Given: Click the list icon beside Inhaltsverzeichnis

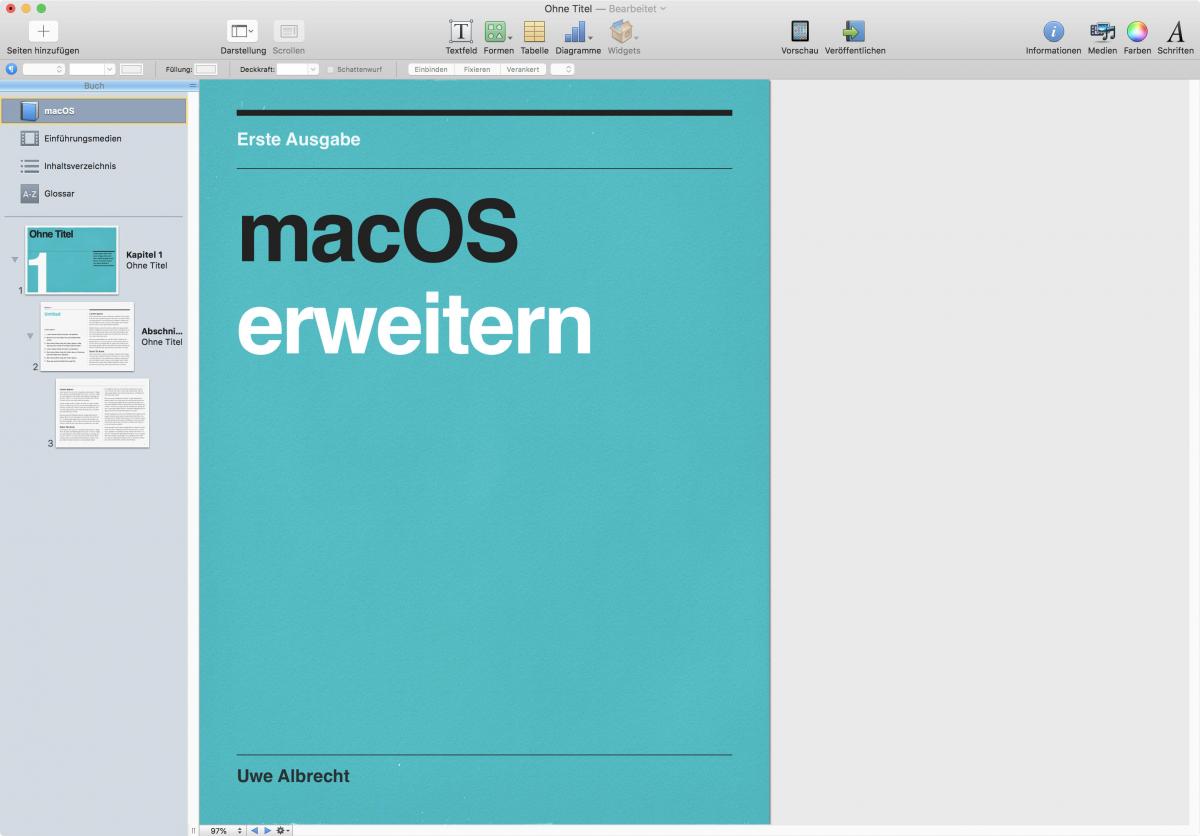Looking at the screenshot, I should (x=29, y=166).
